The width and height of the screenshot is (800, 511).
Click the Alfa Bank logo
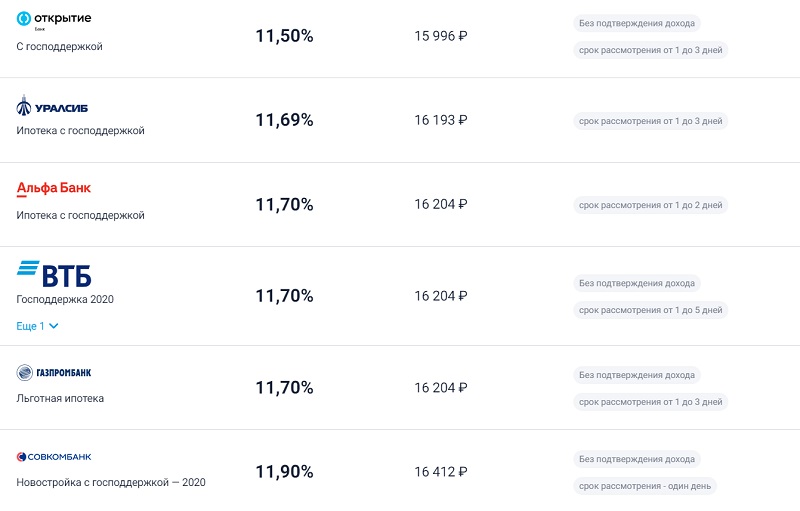[54, 188]
